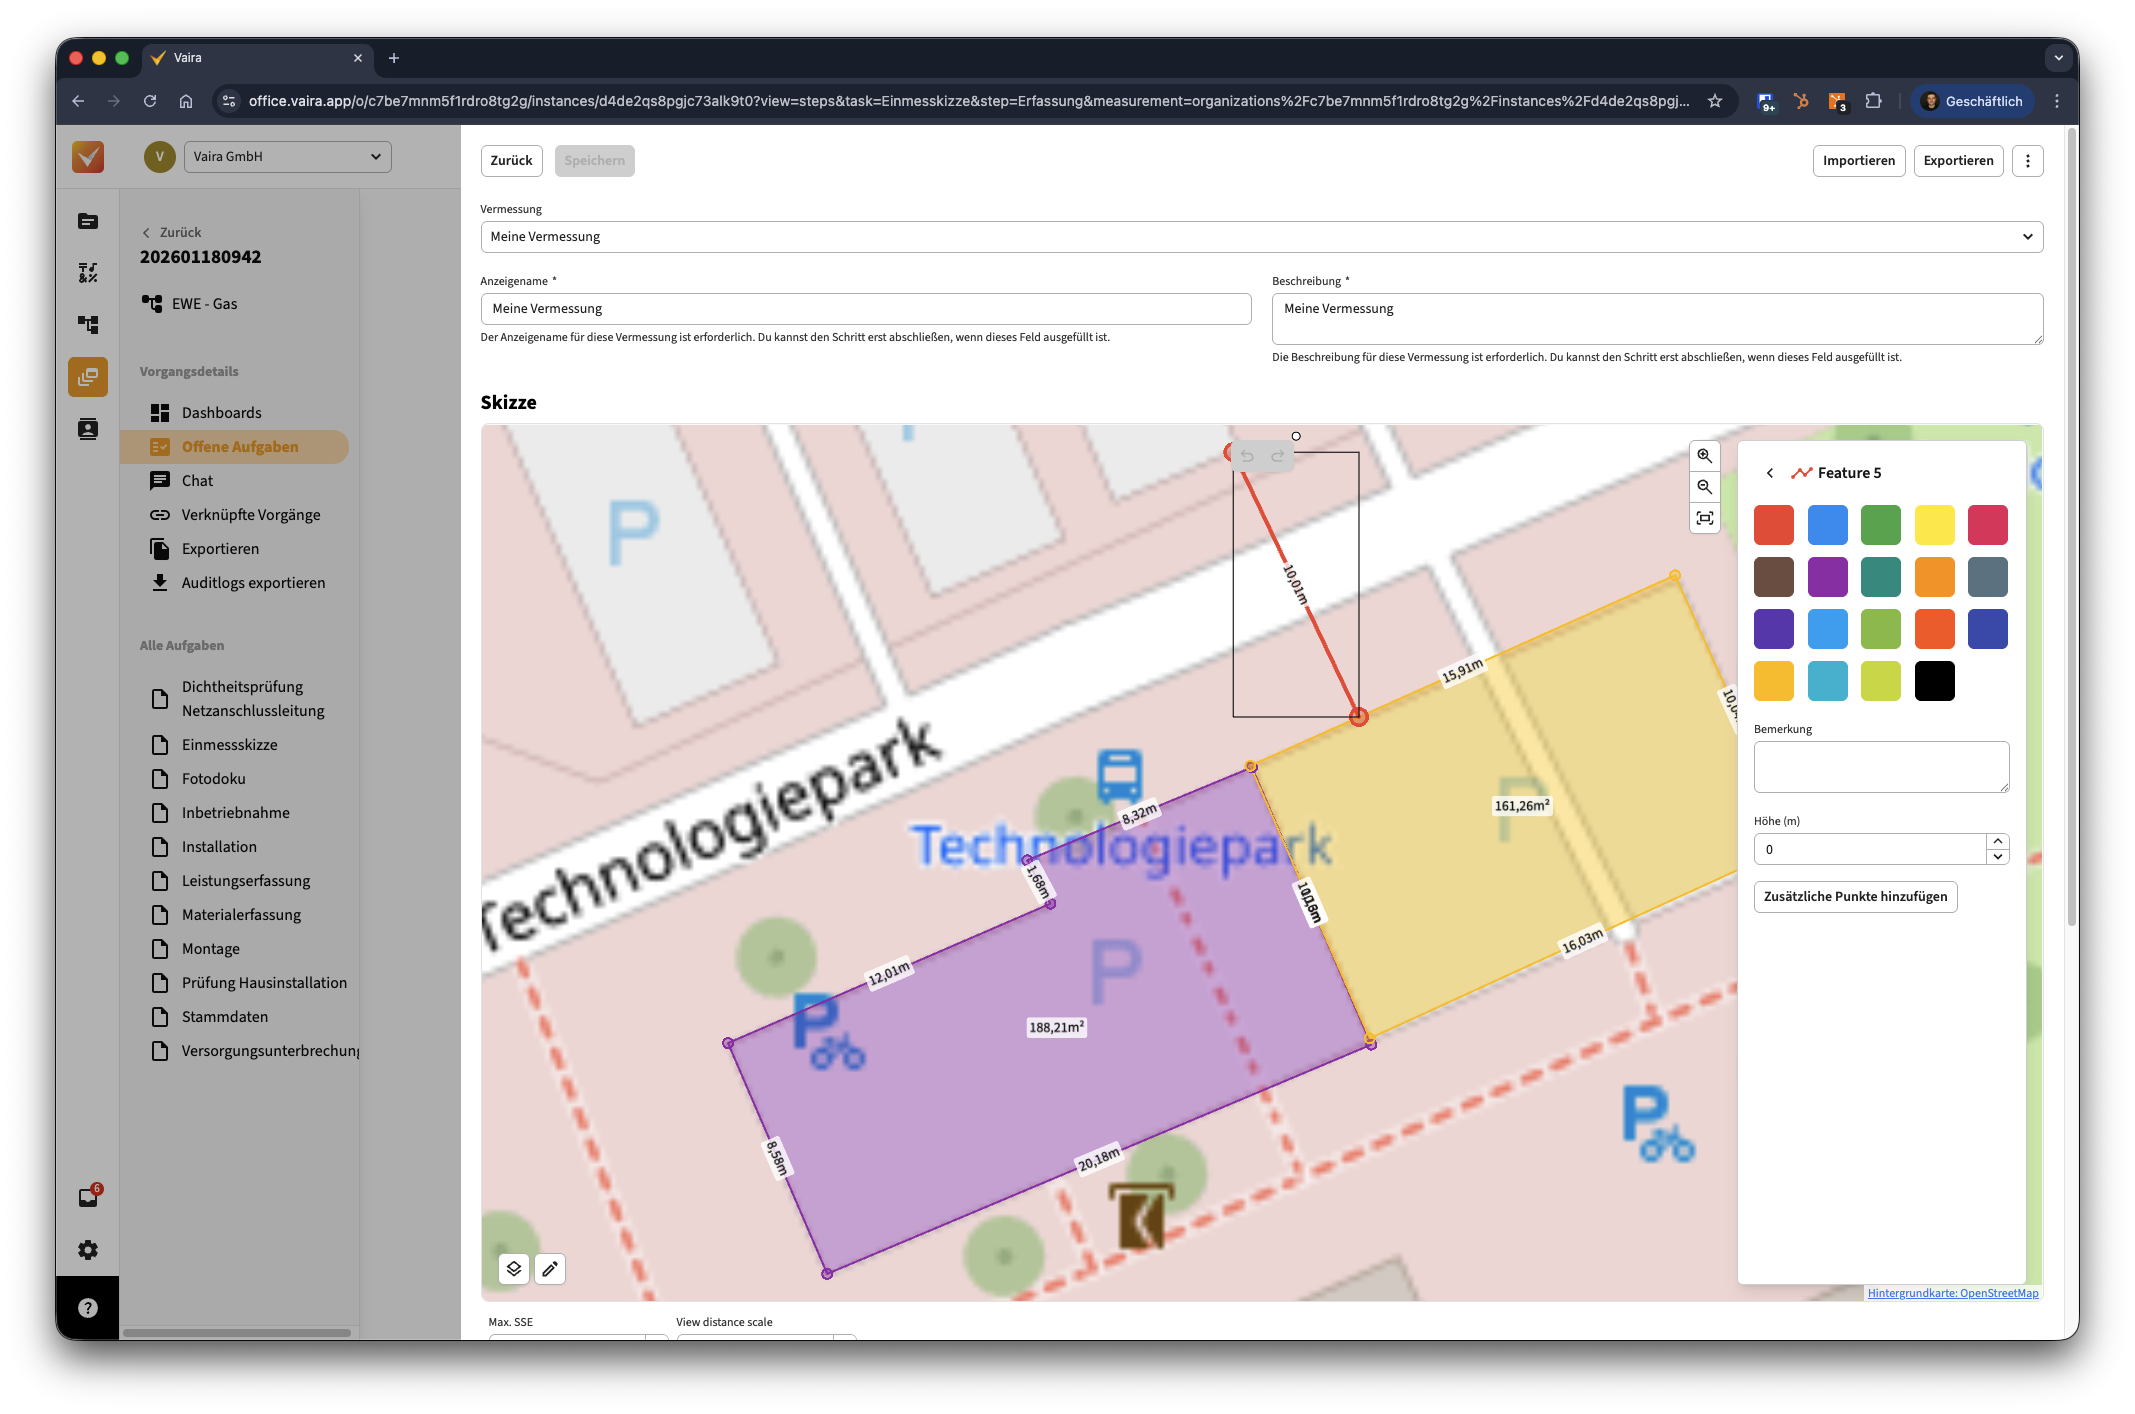Click the map zoom-out magnifier icon
Viewport: 2135px width, 1414px height.
pos(1704,487)
